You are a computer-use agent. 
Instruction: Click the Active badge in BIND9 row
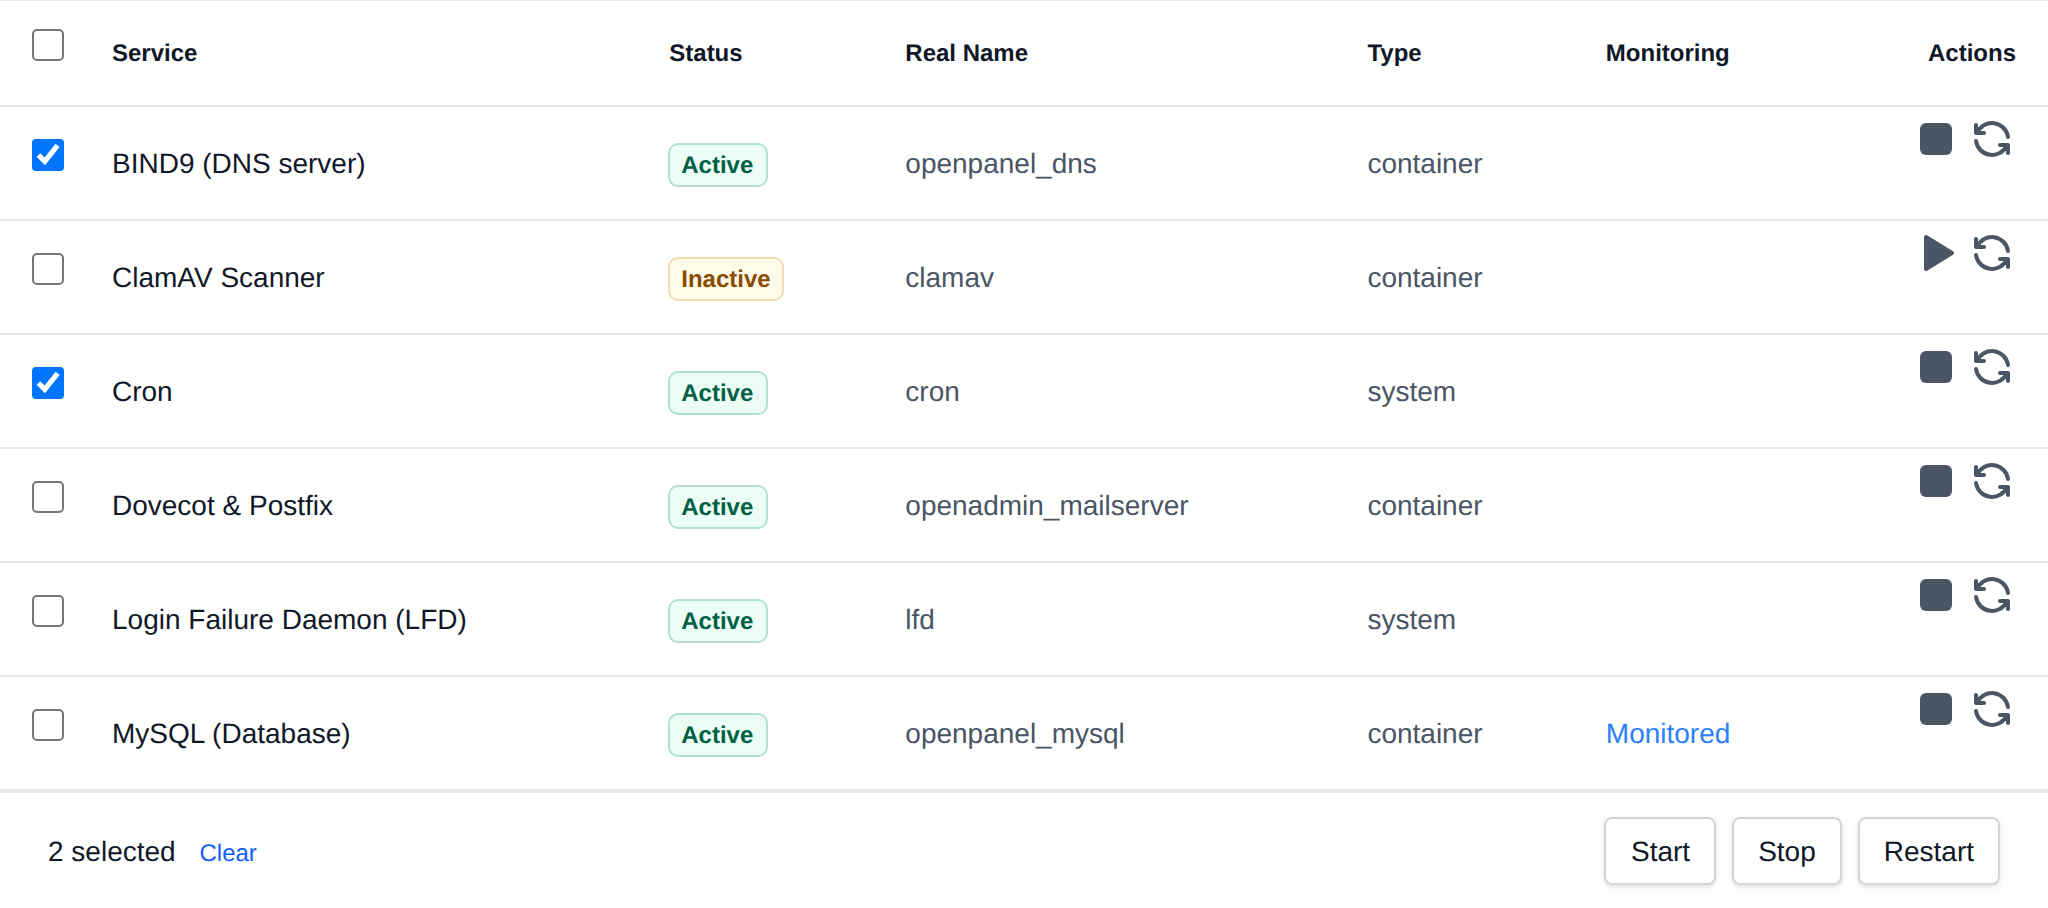(718, 165)
